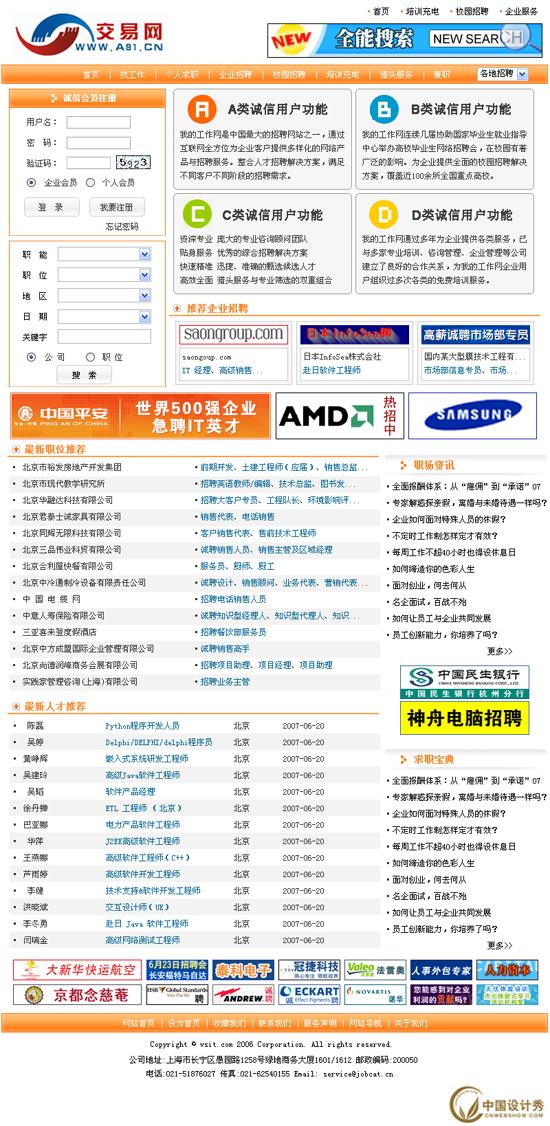This screenshot has height=1126, width=550.
Task: Open the 神舟电脑招聘 yellow banner
Action: pos(465,717)
